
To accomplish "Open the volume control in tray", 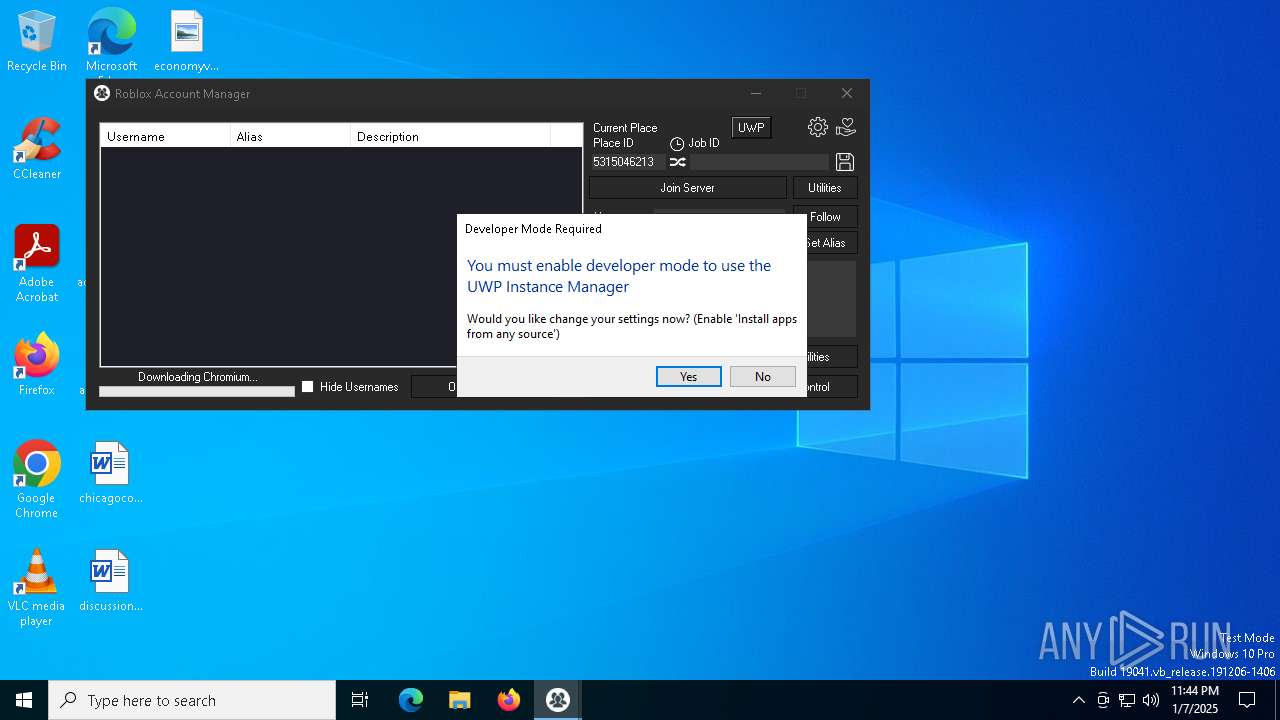I will tap(1151, 700).
